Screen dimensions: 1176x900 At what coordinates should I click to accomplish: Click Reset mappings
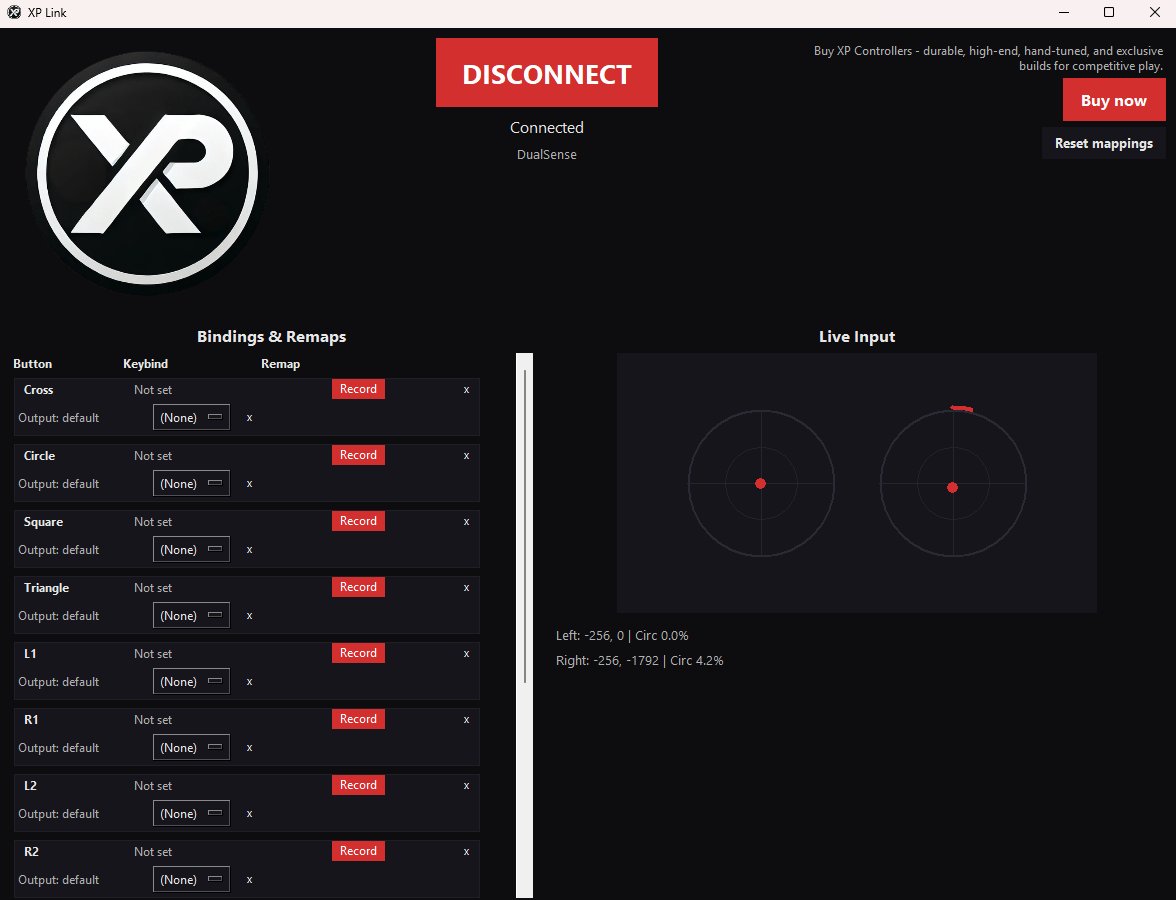pyautogui.click(x=1103, y=143)
